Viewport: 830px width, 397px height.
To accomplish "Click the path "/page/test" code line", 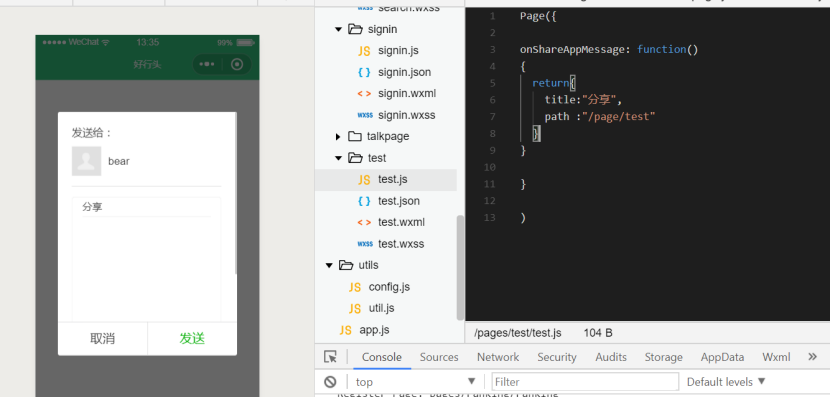I will click(x=600, y=116).
